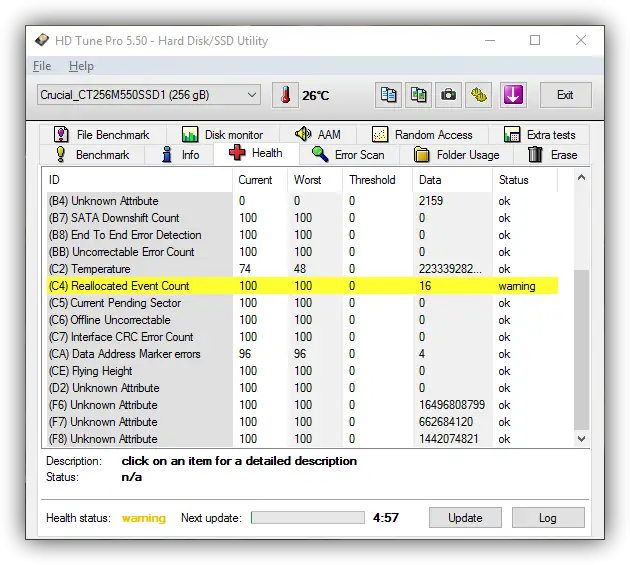
Task: Click the Worst column header
Action: pos(315,180)
